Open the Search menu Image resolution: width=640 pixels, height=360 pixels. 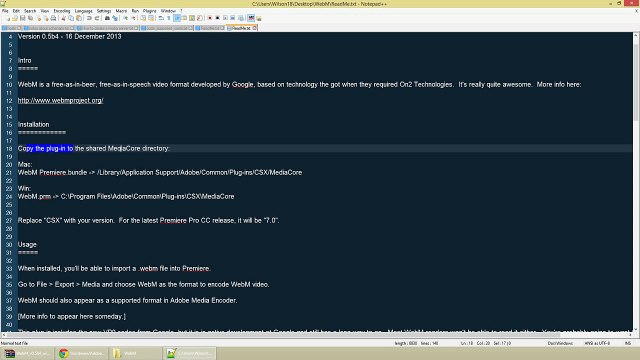tap(30, 11)
